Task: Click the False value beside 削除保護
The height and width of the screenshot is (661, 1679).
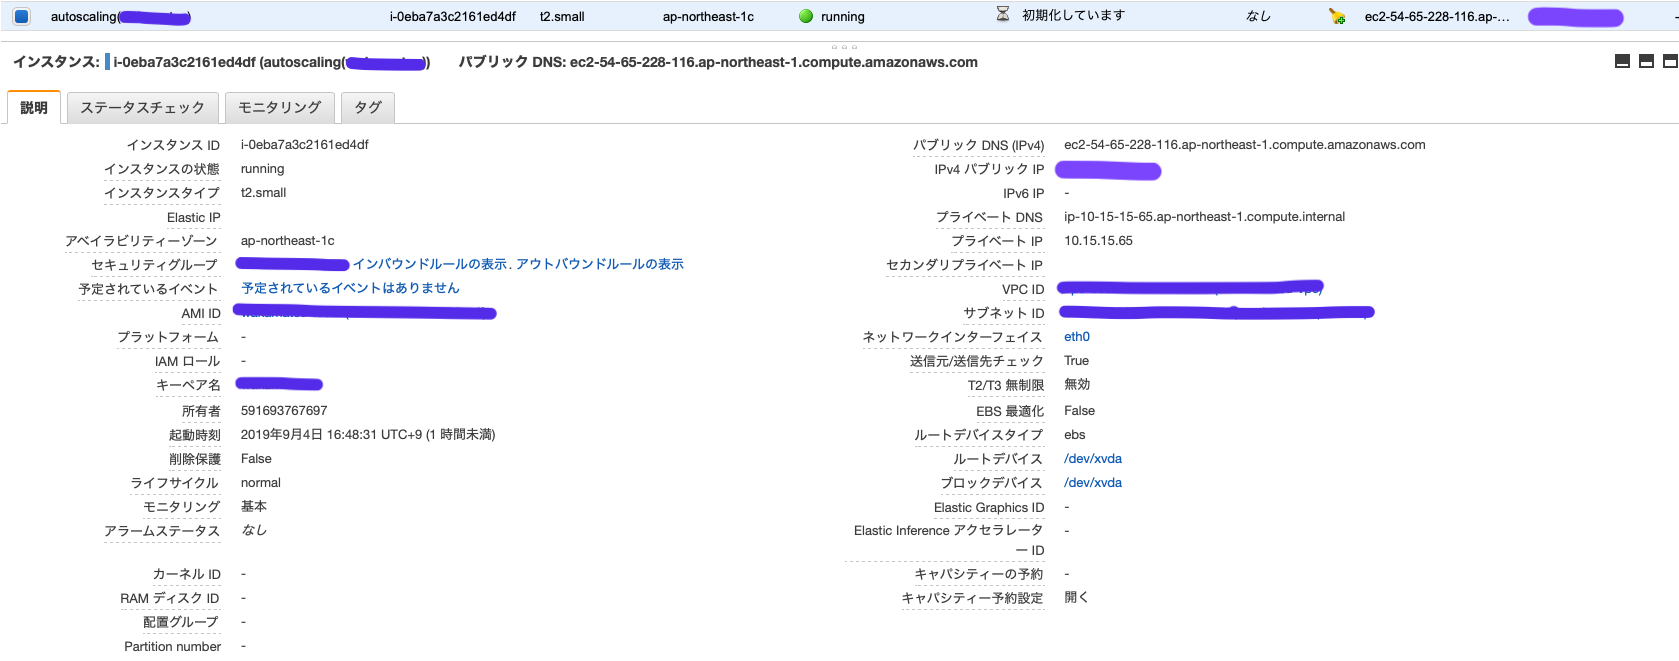Action: click(256, 459)
